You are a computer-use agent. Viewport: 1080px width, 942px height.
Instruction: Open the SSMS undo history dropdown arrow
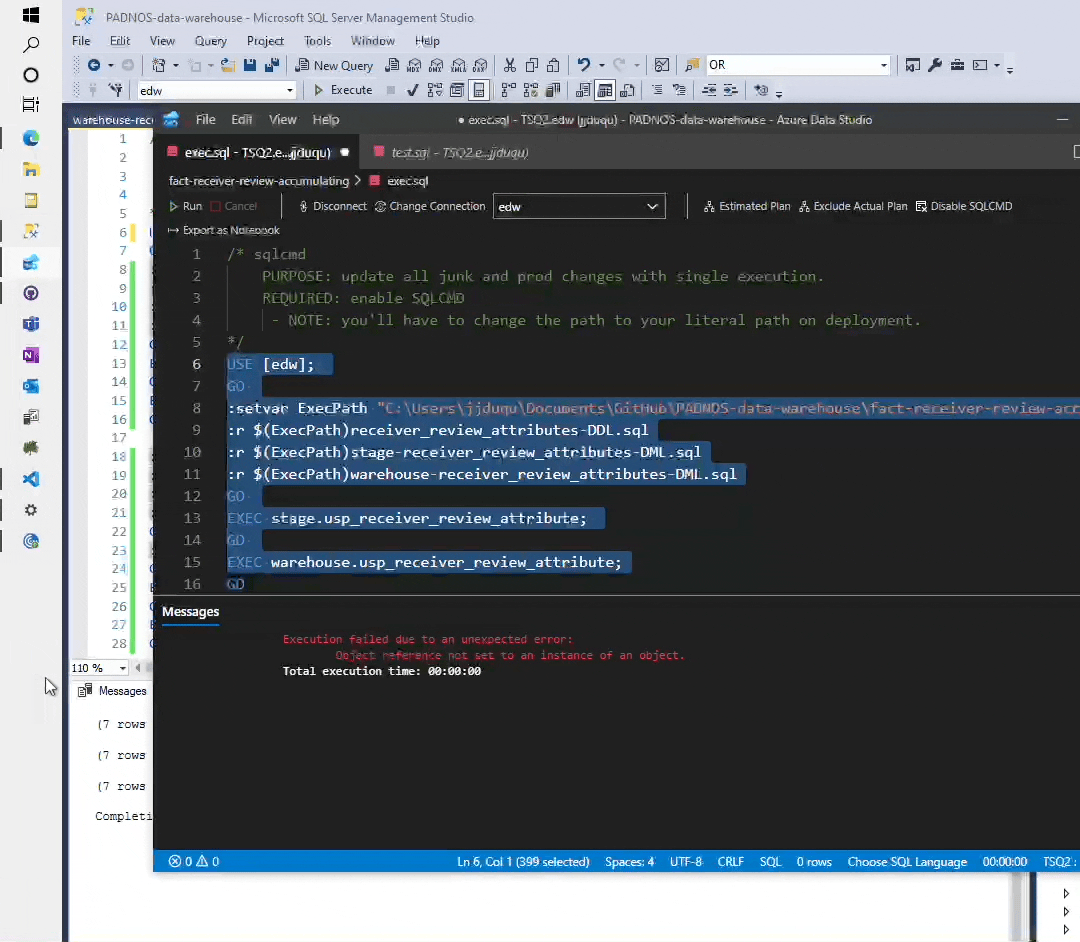[601, 65]
